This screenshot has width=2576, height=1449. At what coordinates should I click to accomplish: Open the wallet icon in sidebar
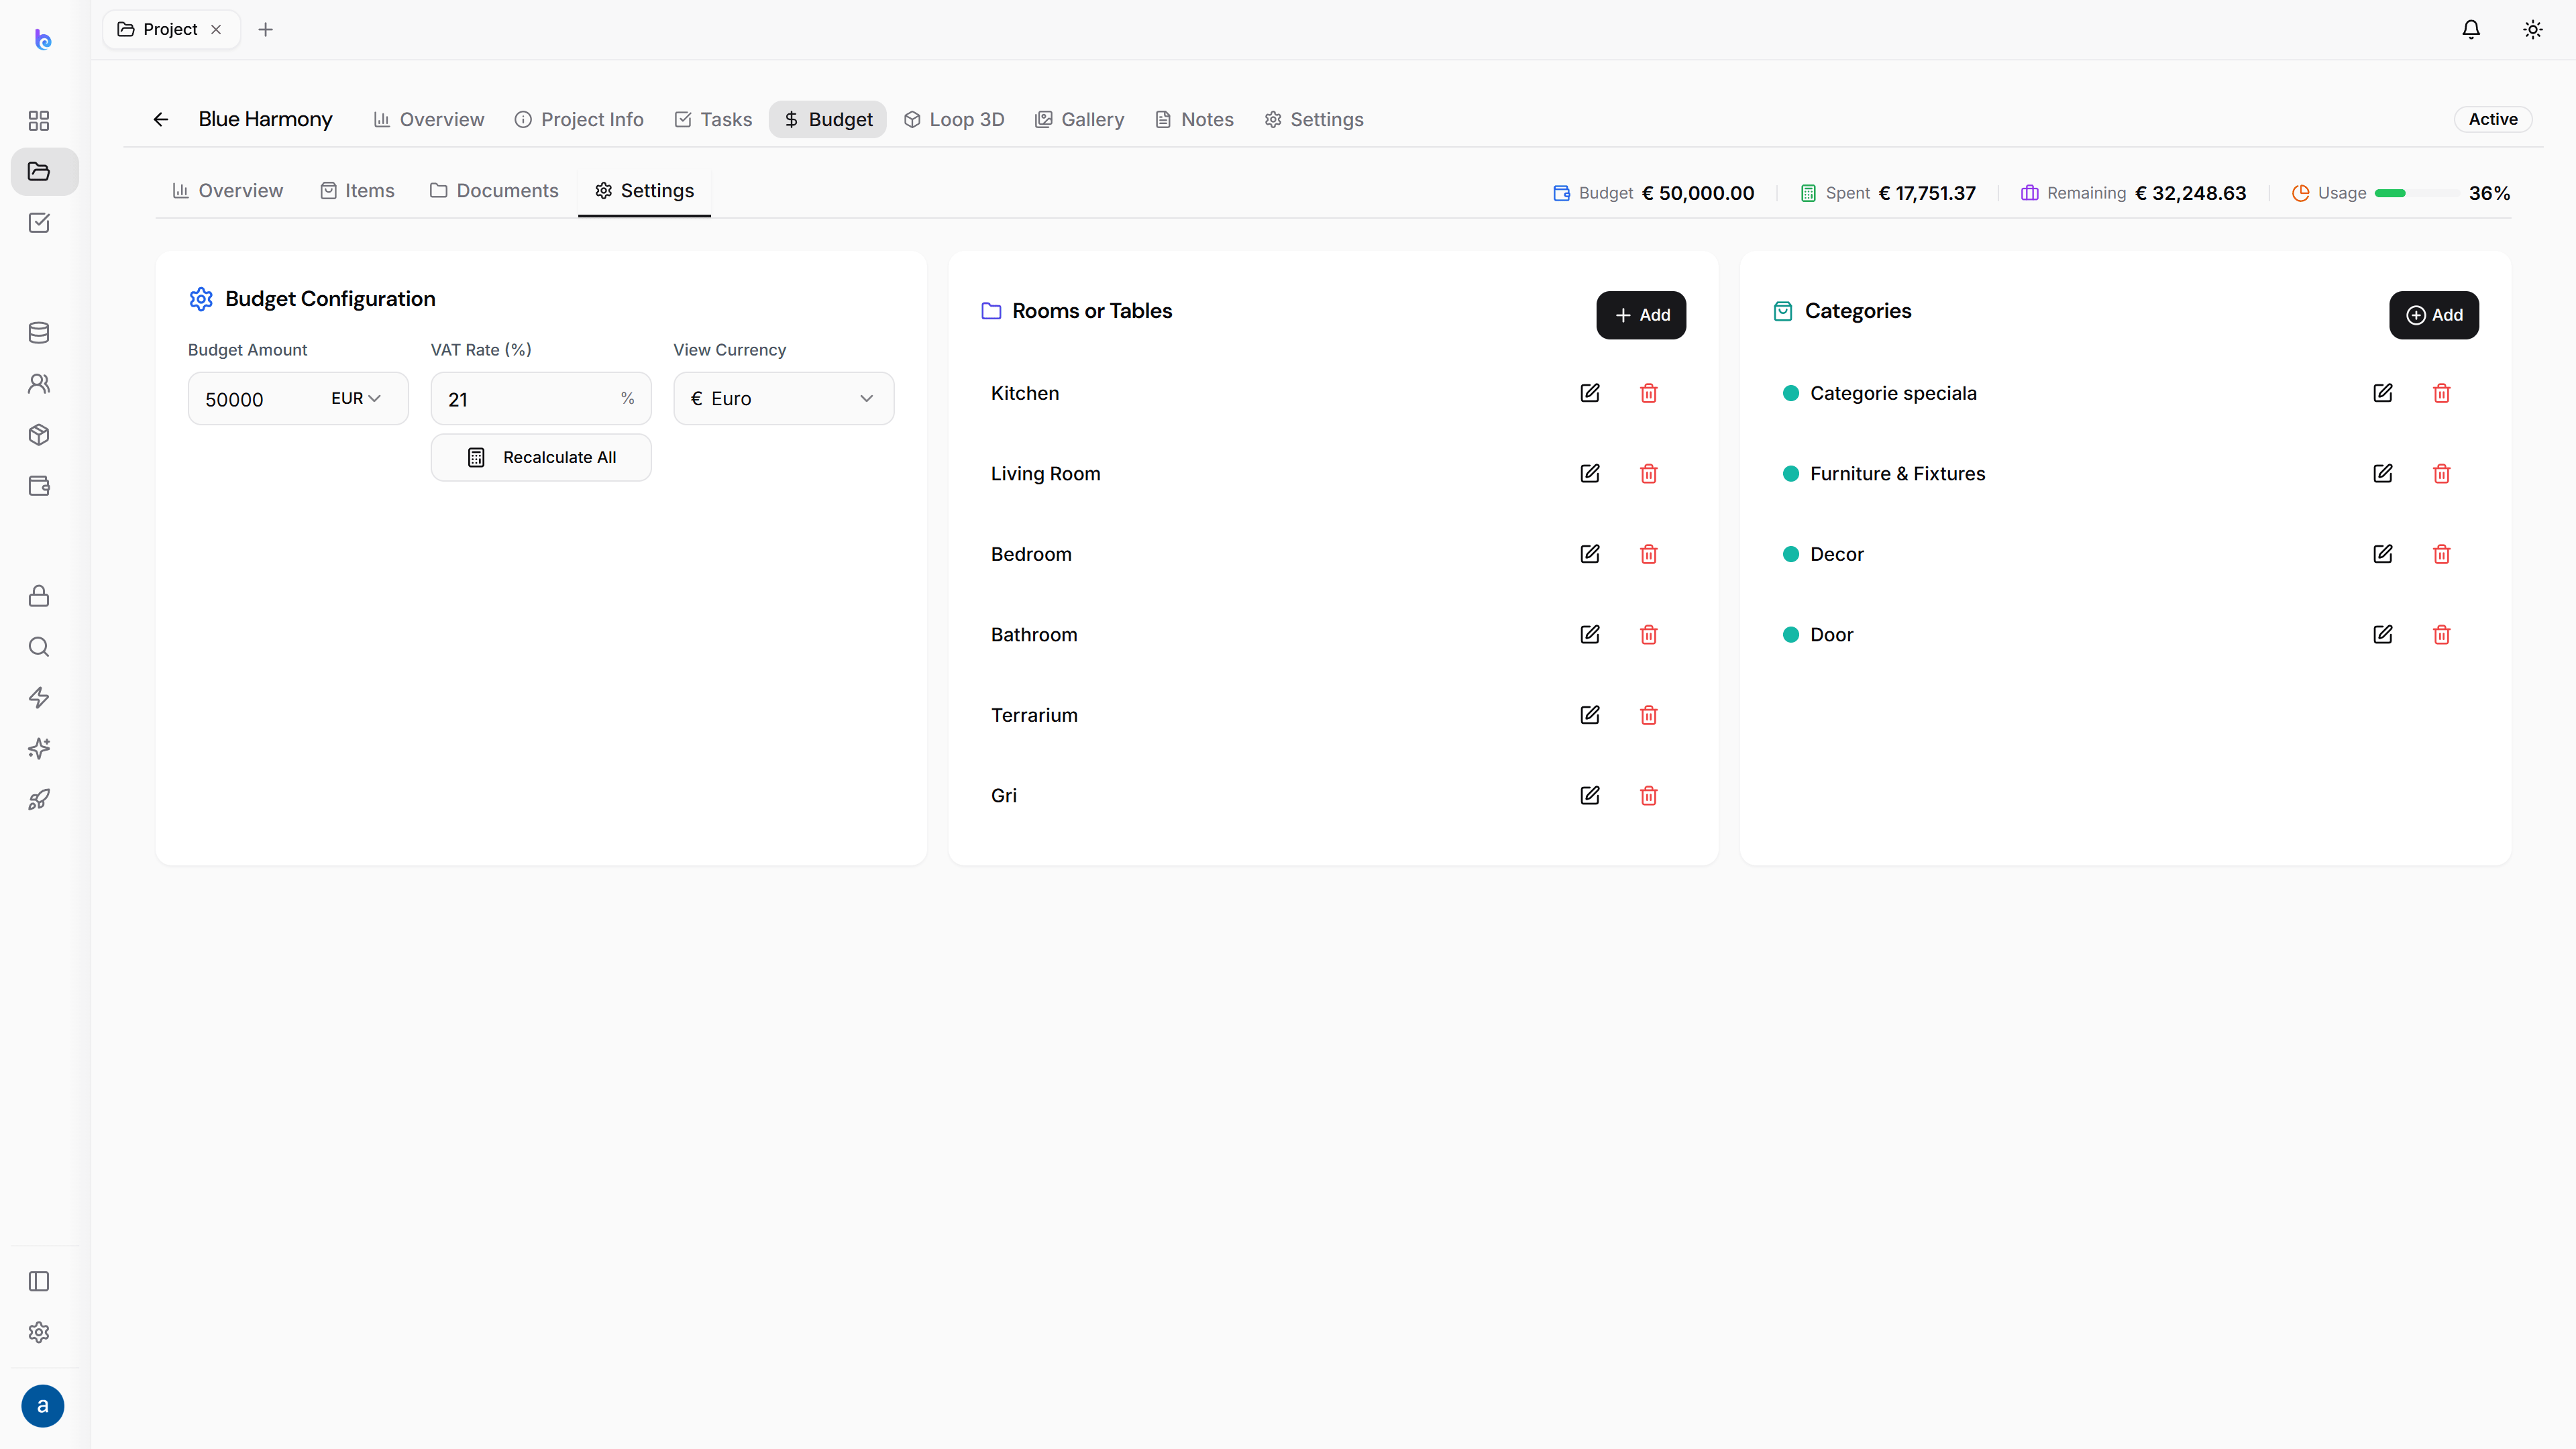pos(39,486)
